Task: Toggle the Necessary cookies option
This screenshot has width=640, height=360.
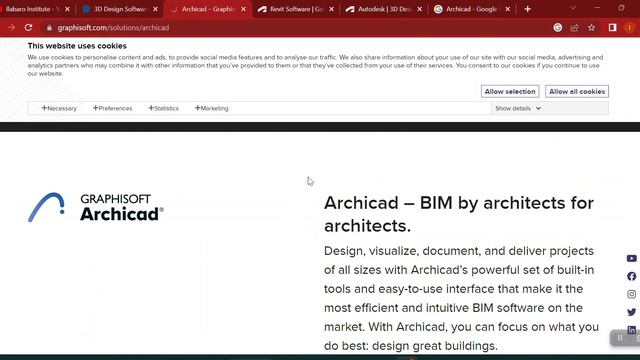Action: click(x=59, y=108)
